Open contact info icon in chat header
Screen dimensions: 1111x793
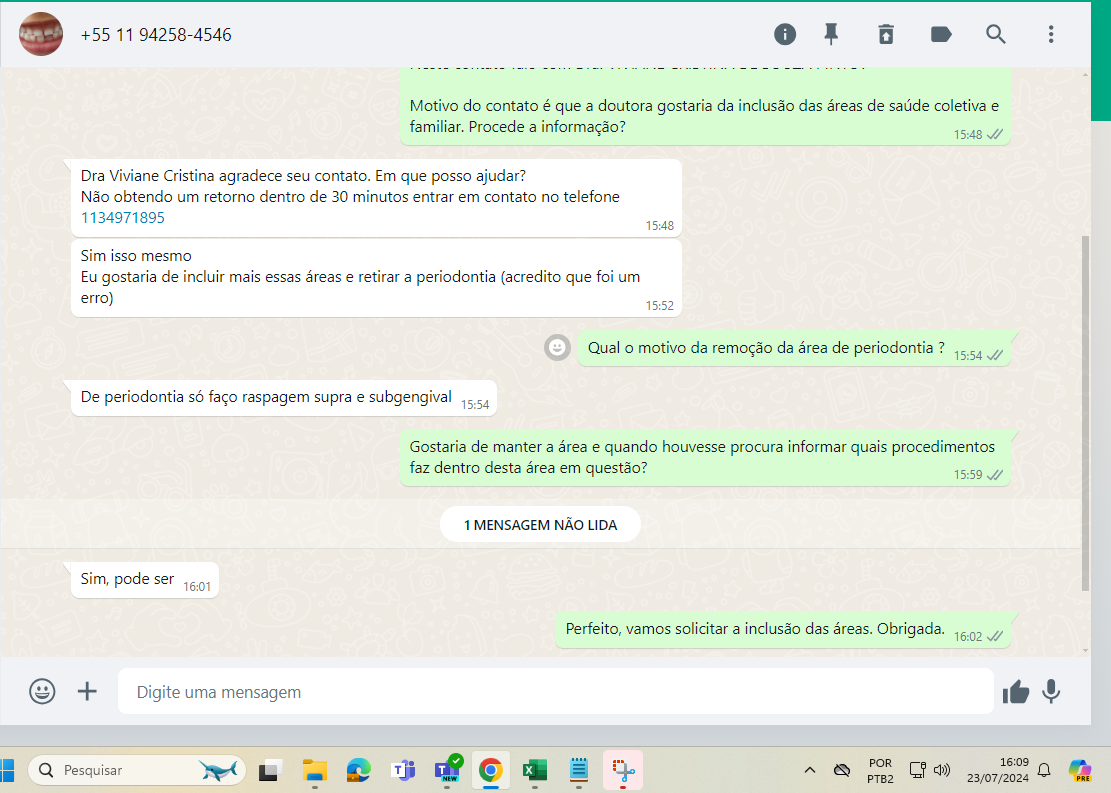(x=784, y=34)
